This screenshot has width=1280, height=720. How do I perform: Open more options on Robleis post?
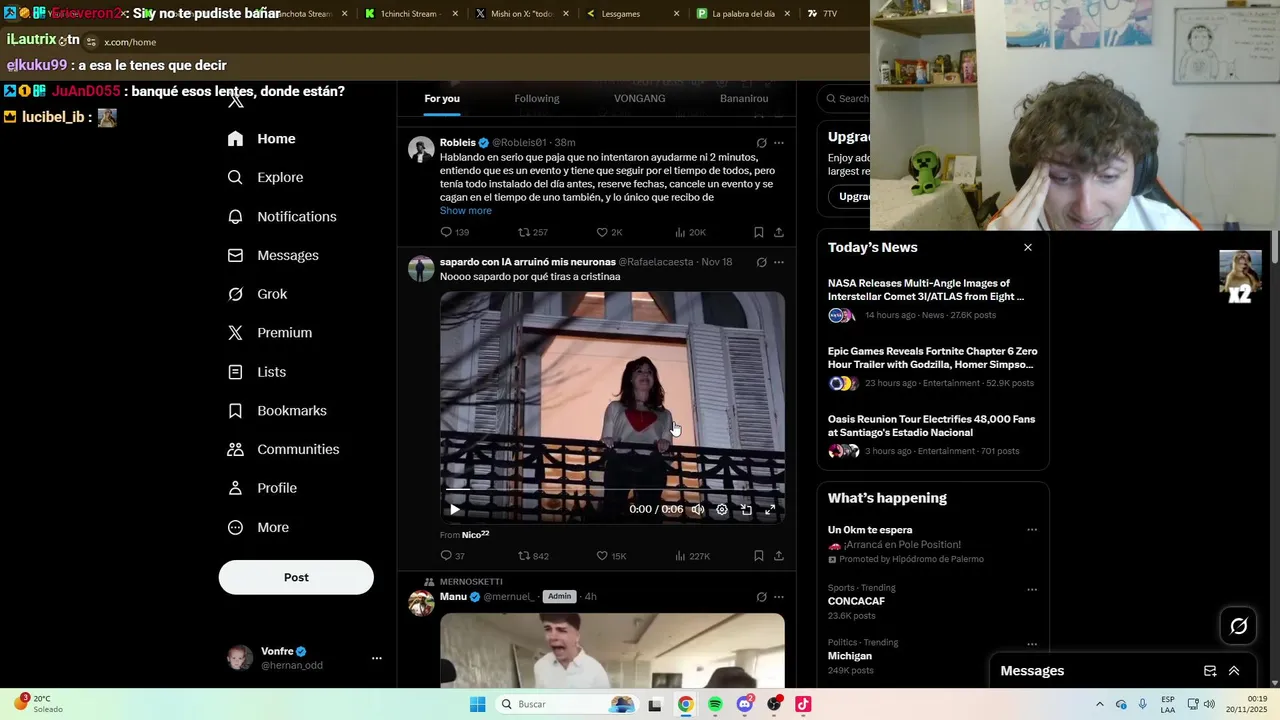[x=779, y=143]
